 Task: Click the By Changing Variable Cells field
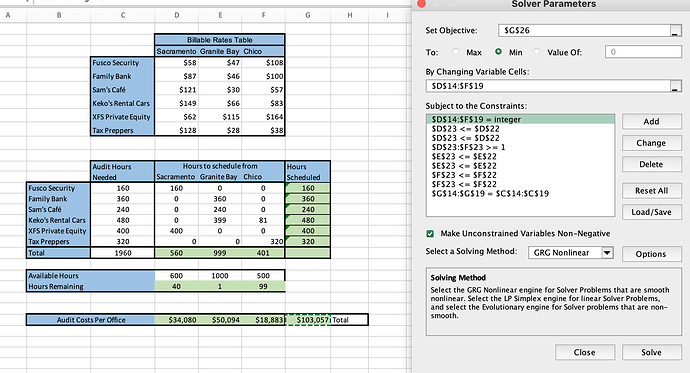pos(548,86)
